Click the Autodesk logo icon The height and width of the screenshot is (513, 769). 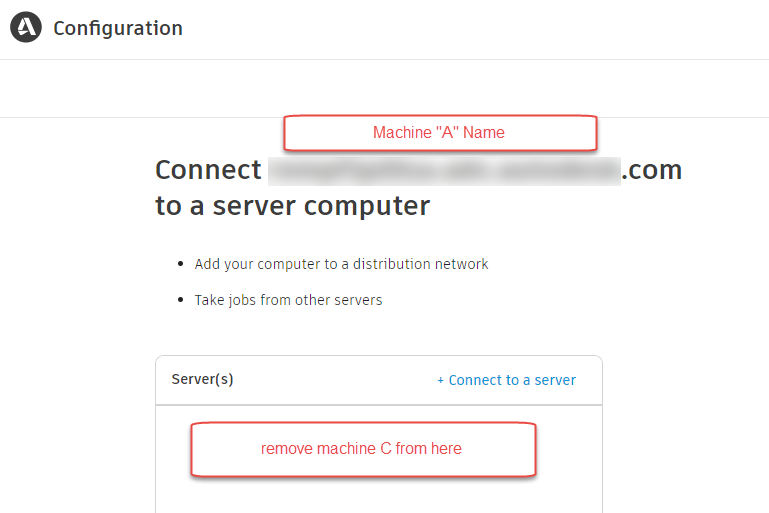click(x=26, y=28)
